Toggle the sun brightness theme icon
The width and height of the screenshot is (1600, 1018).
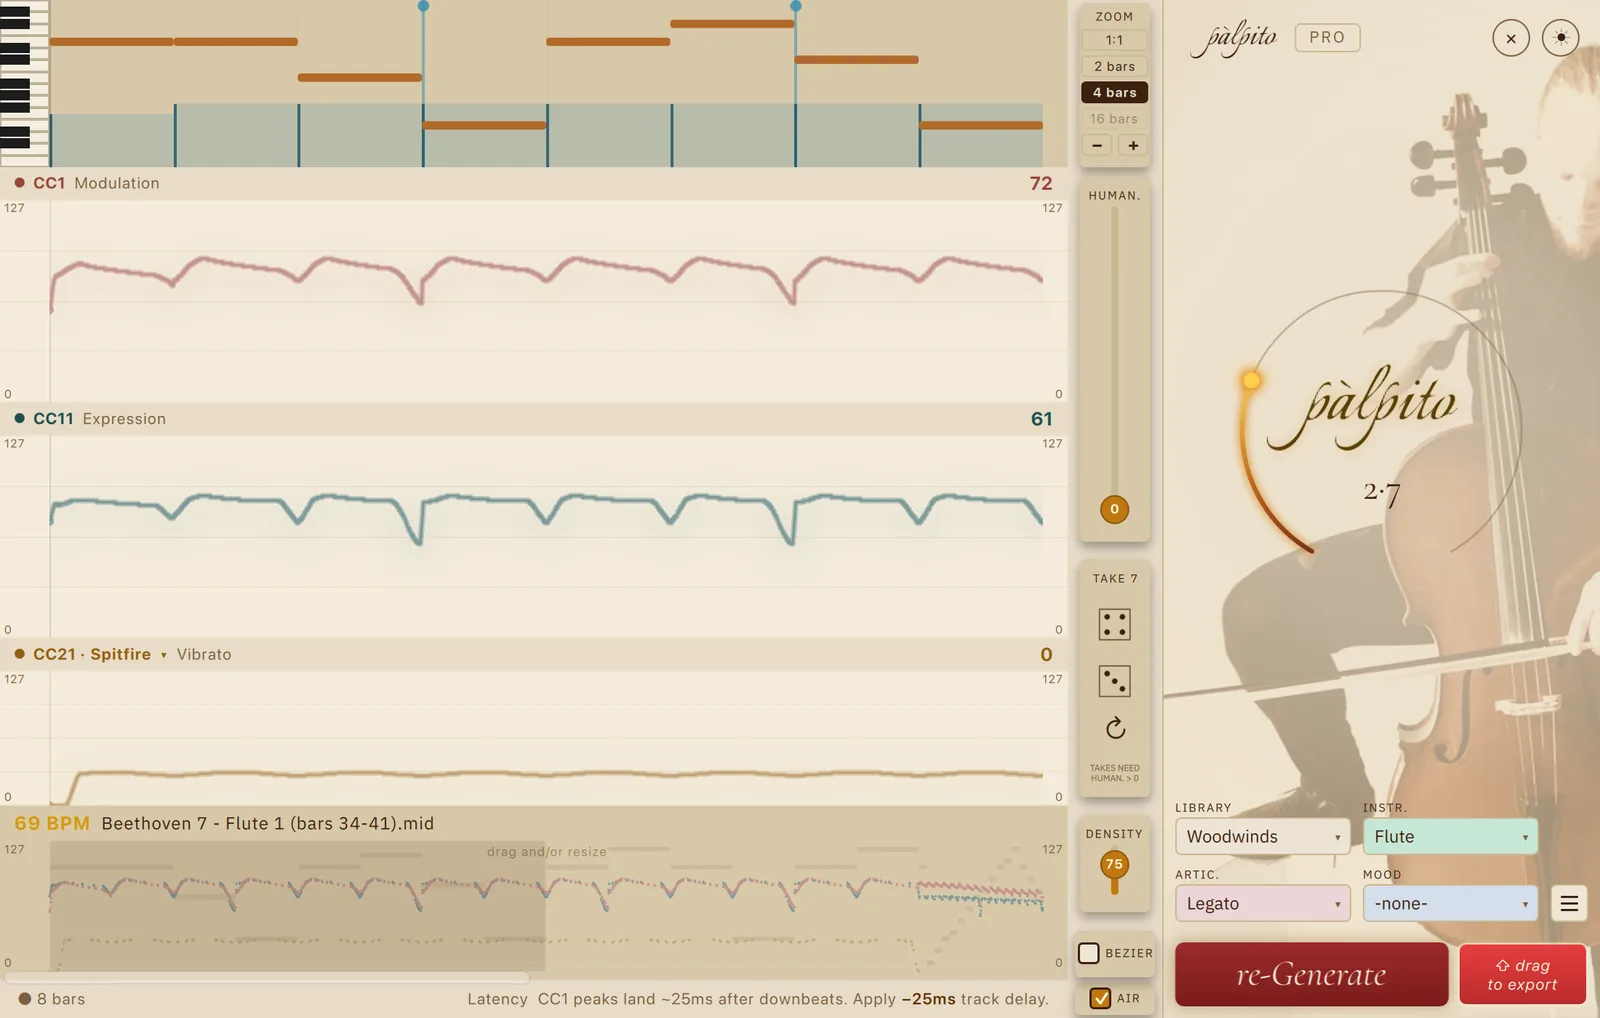click(x=1561, y=38)
